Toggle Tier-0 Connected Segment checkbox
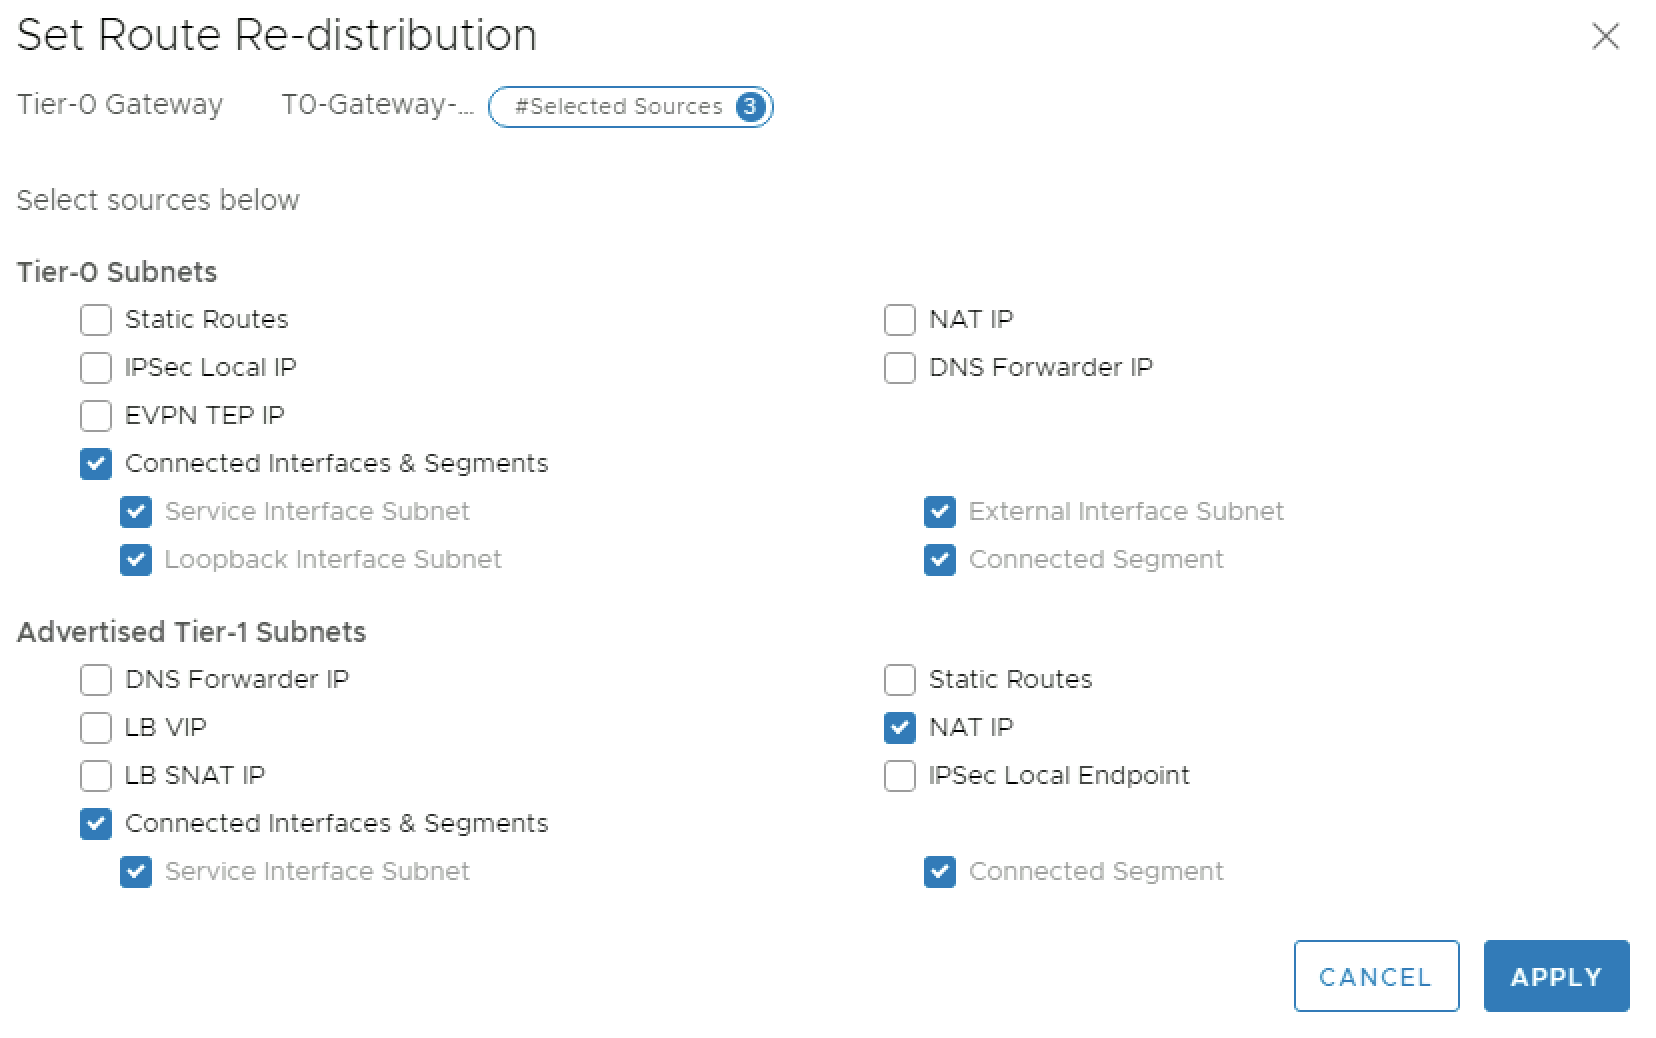 940,560
